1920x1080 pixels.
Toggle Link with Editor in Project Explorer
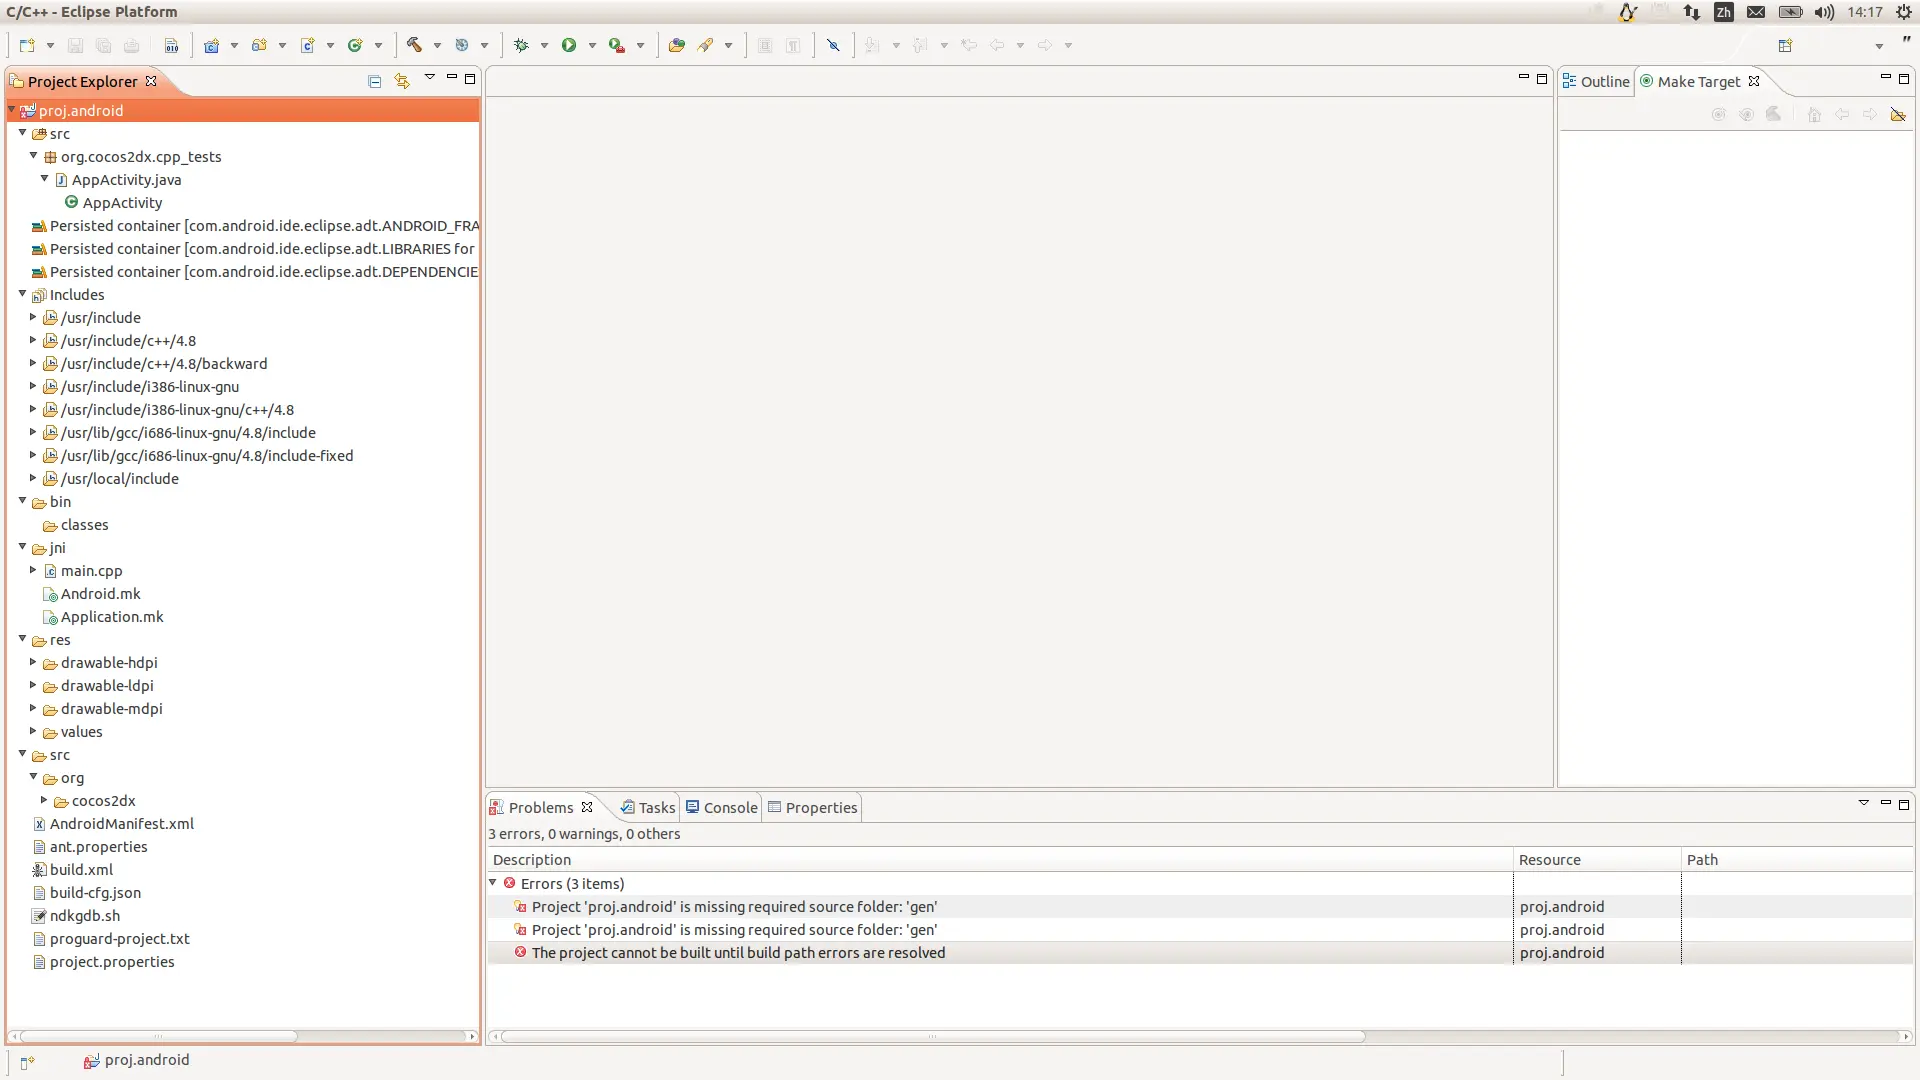[402, 82]
